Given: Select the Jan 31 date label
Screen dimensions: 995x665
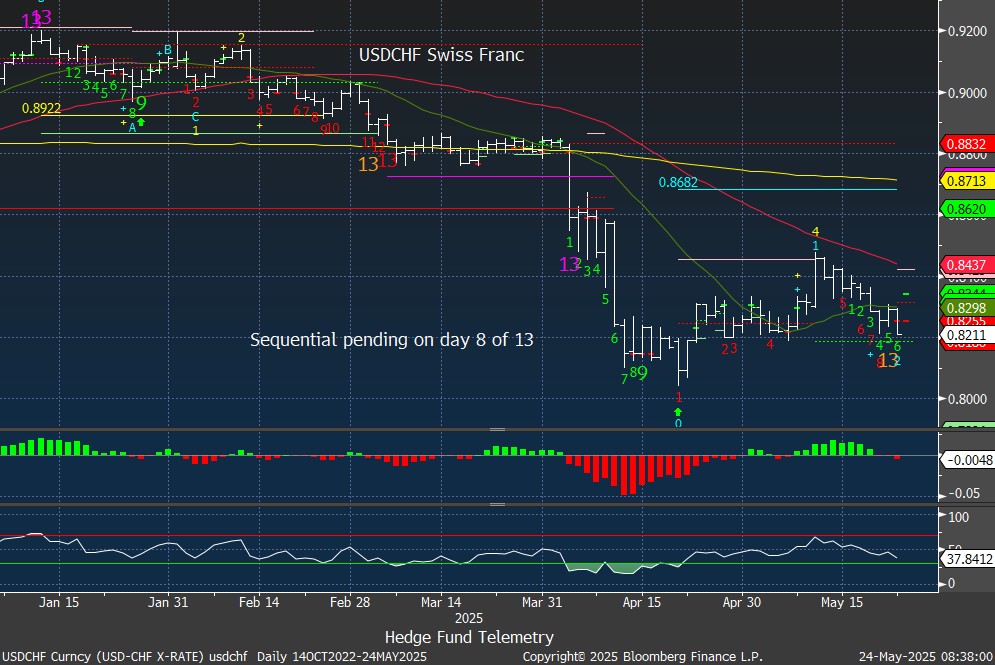Looking at the screenshot, I should [x=168, y=602].
